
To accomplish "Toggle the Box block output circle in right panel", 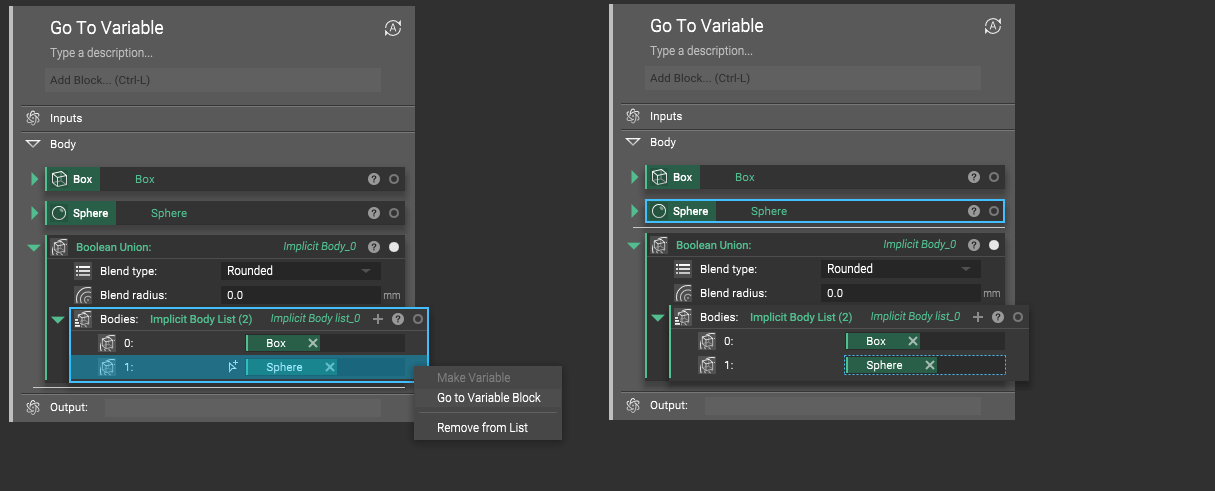I will [994, 177].
